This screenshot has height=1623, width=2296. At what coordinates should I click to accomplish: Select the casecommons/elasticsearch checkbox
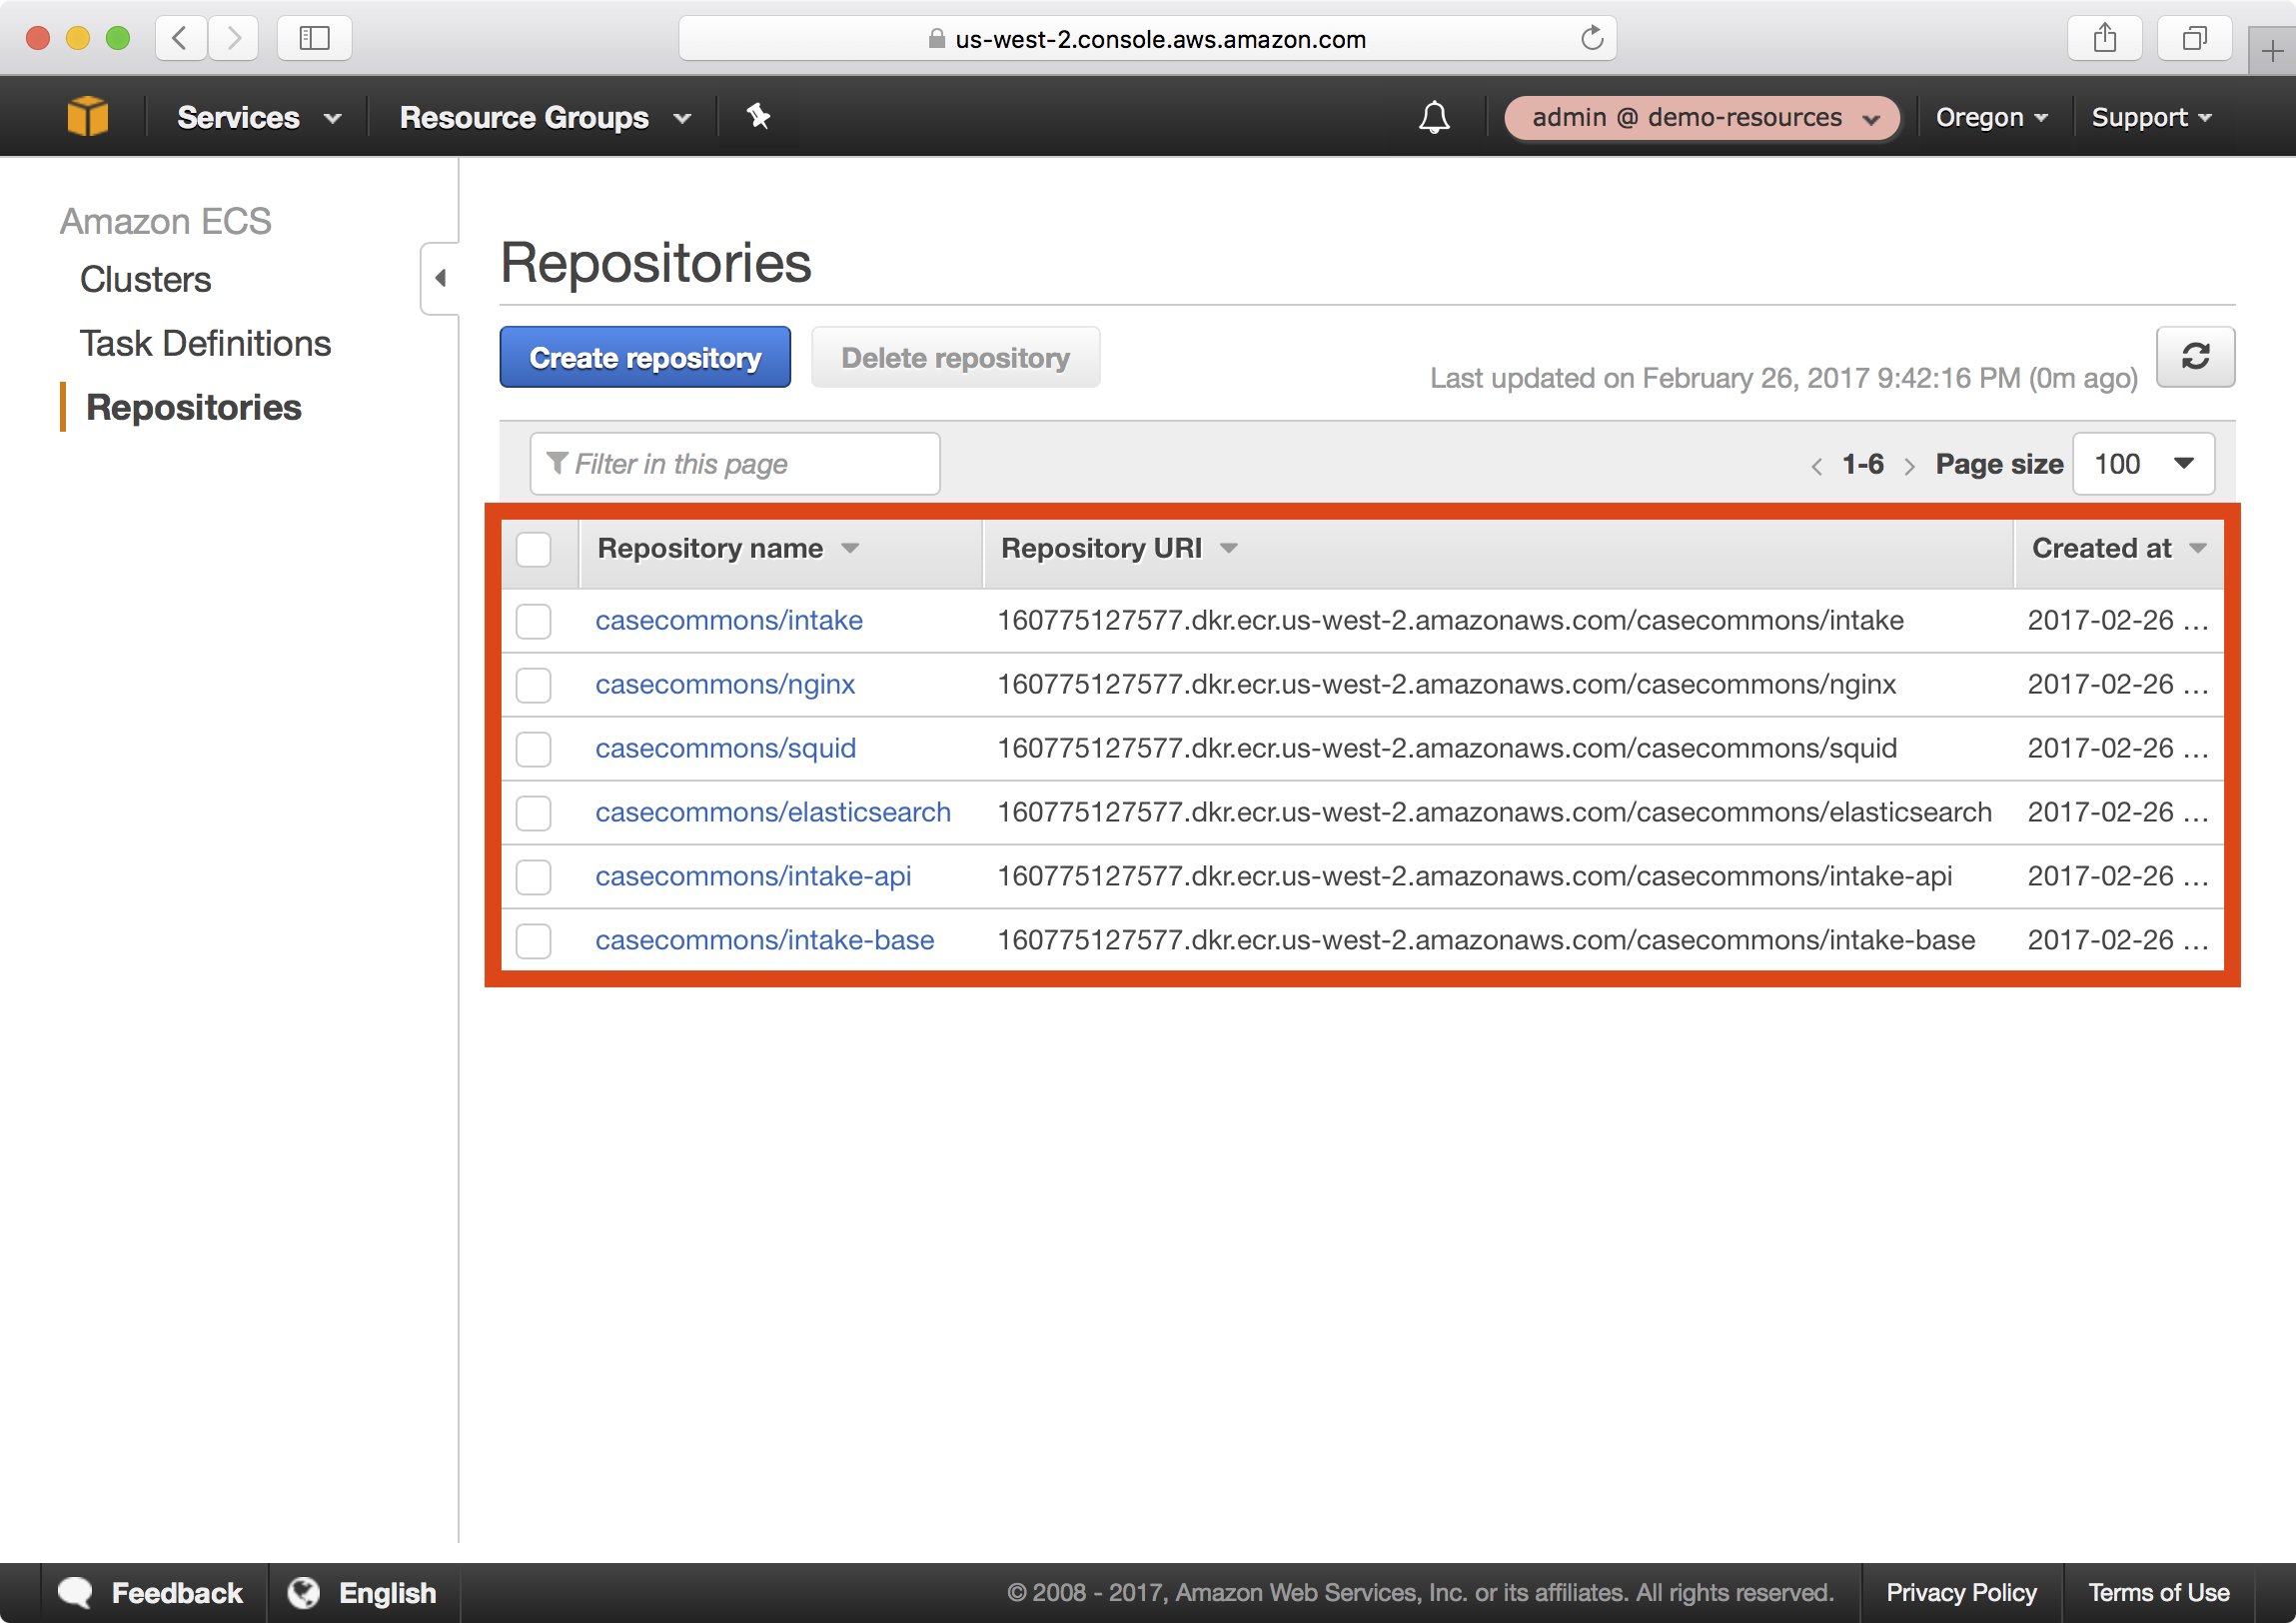point(533,813)
